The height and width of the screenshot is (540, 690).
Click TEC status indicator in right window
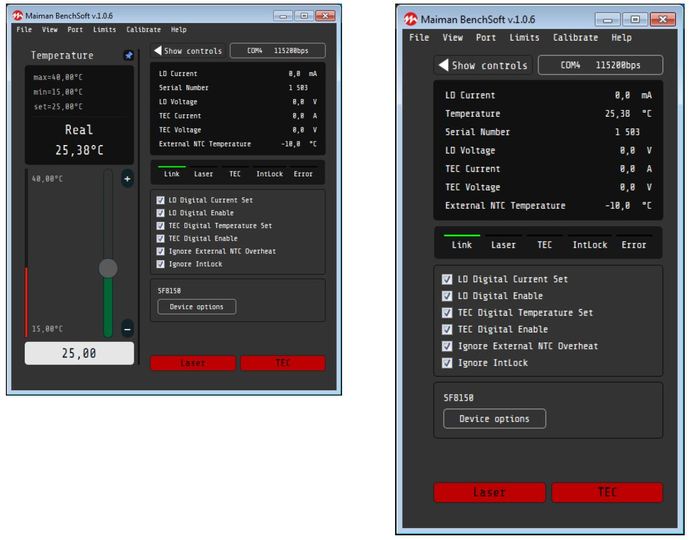click(x=544, y=243)
